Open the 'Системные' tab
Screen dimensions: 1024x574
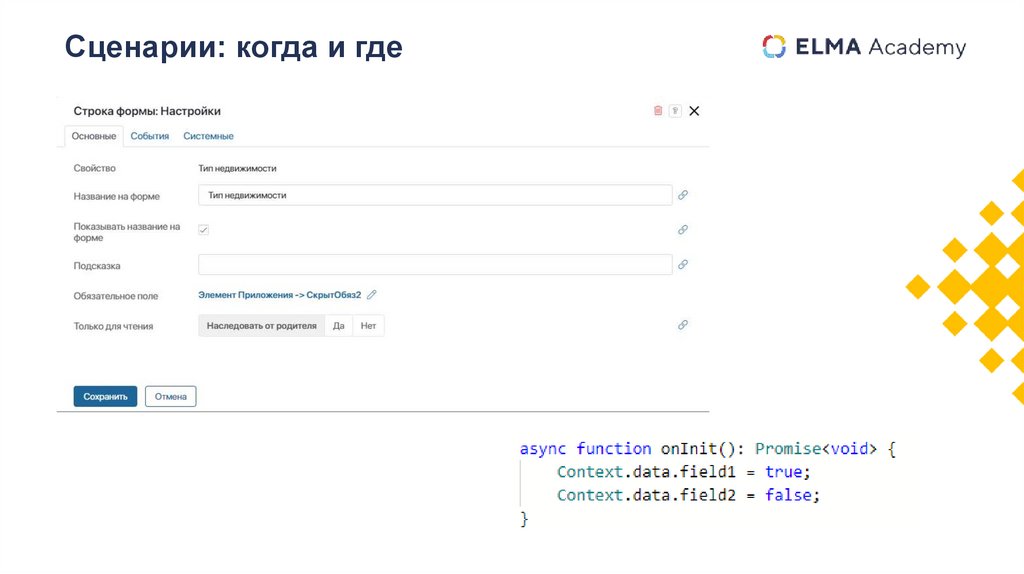point(208,136)
